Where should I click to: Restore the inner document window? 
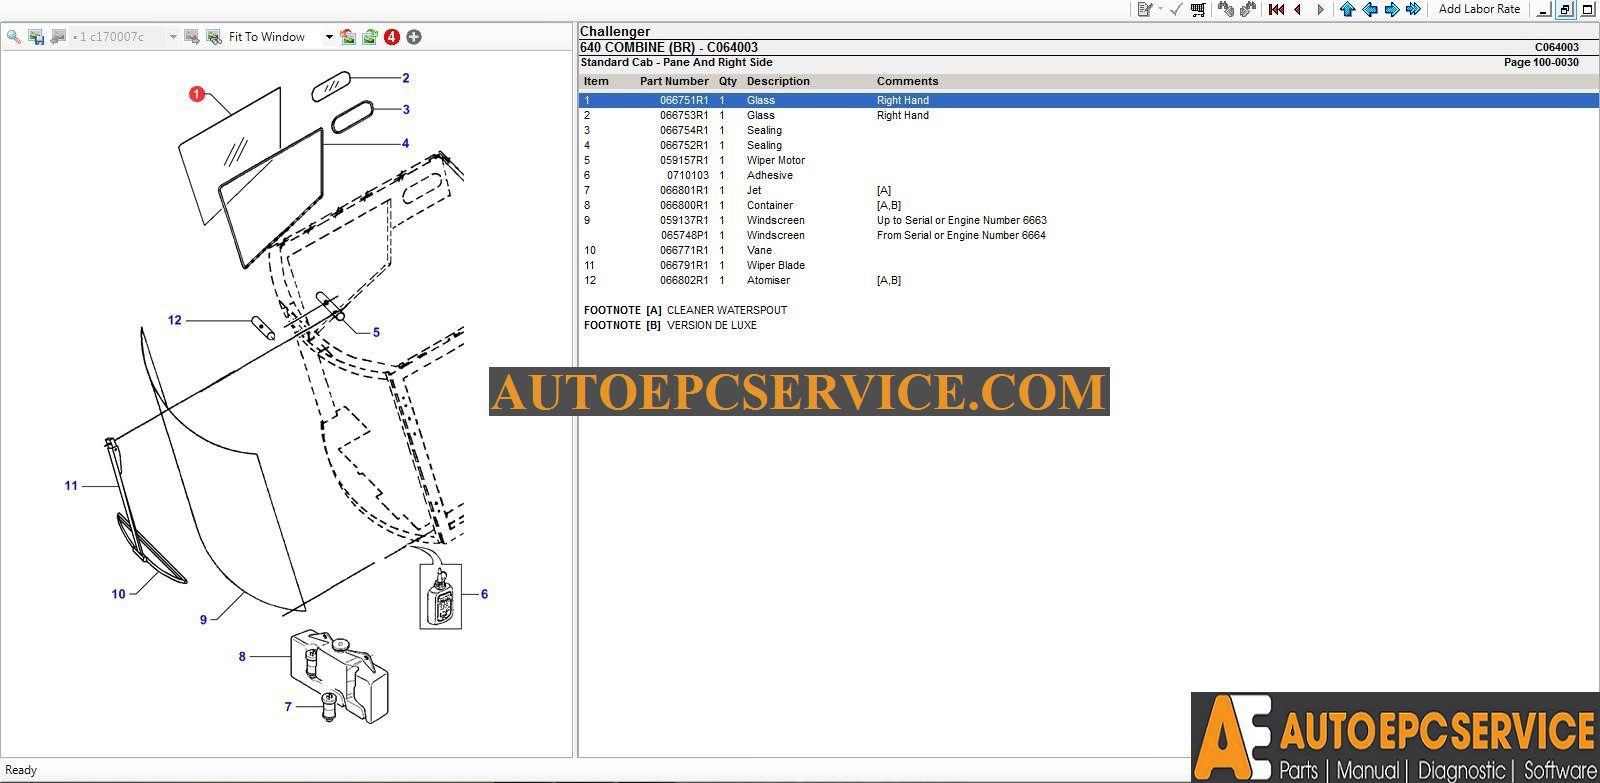[1566, 9]
